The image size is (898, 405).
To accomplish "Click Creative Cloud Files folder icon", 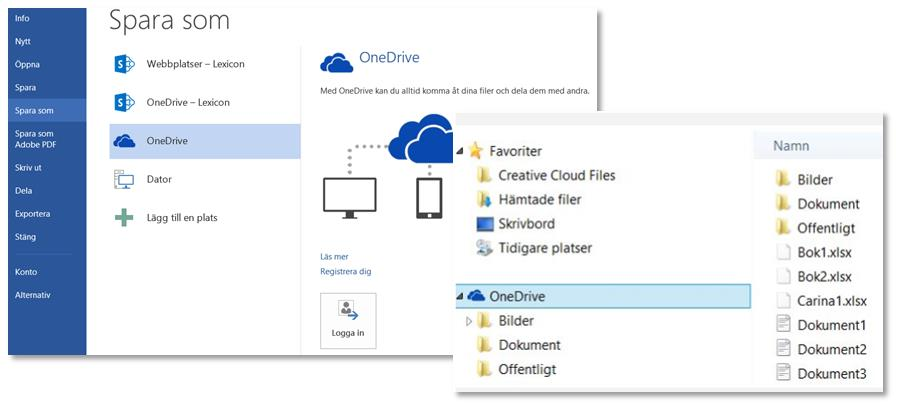I will click(485, 175).
